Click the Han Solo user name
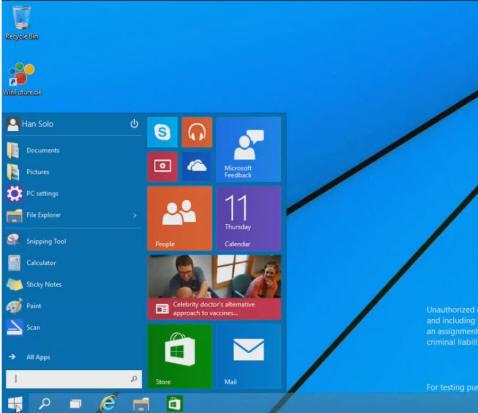The width and height of the screenshot is (478, 413). (x=38, y=124)
